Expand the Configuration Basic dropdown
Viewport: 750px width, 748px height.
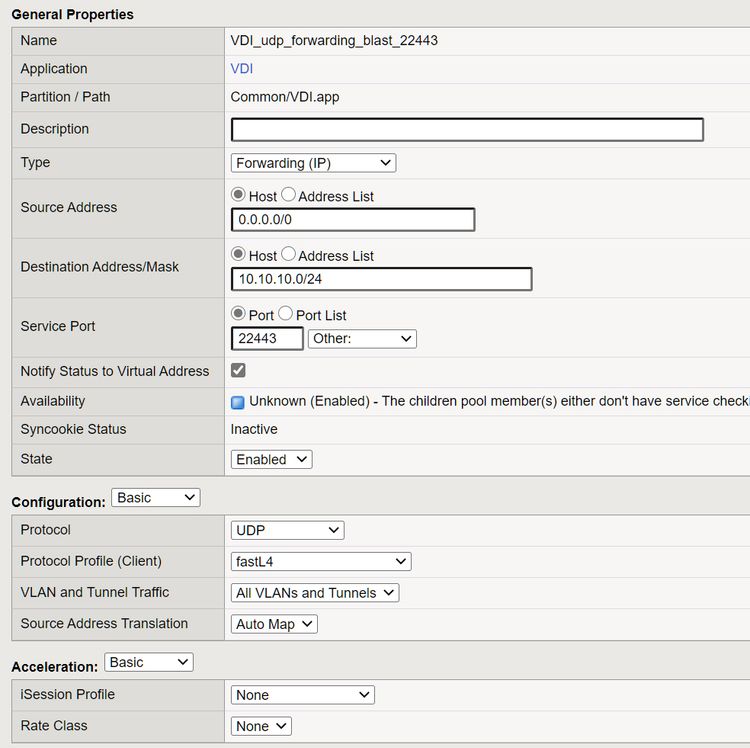point(155,498)
